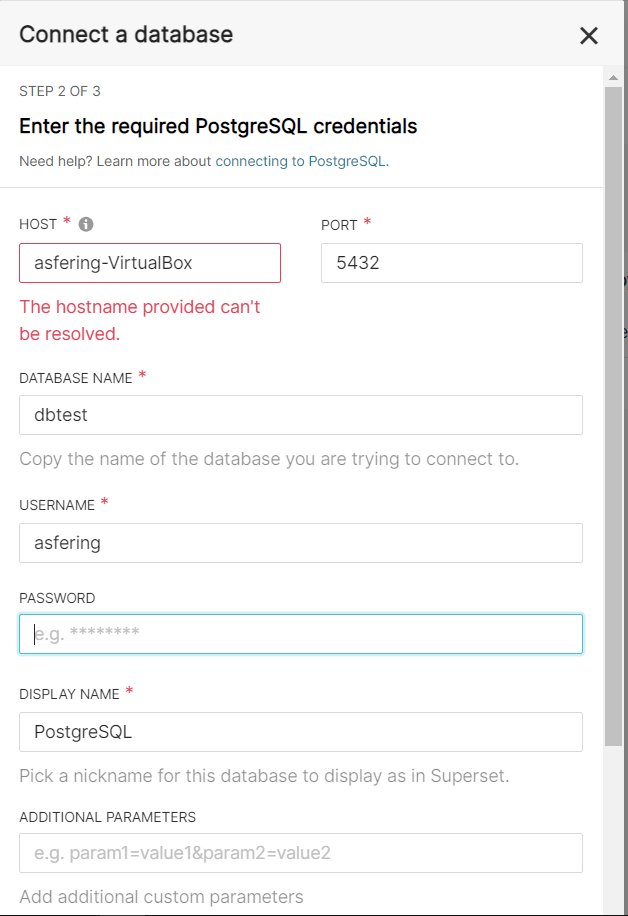Click the ADDITIONAL PARAMETERS input box
628x916 pixels.
click(300, 853)
